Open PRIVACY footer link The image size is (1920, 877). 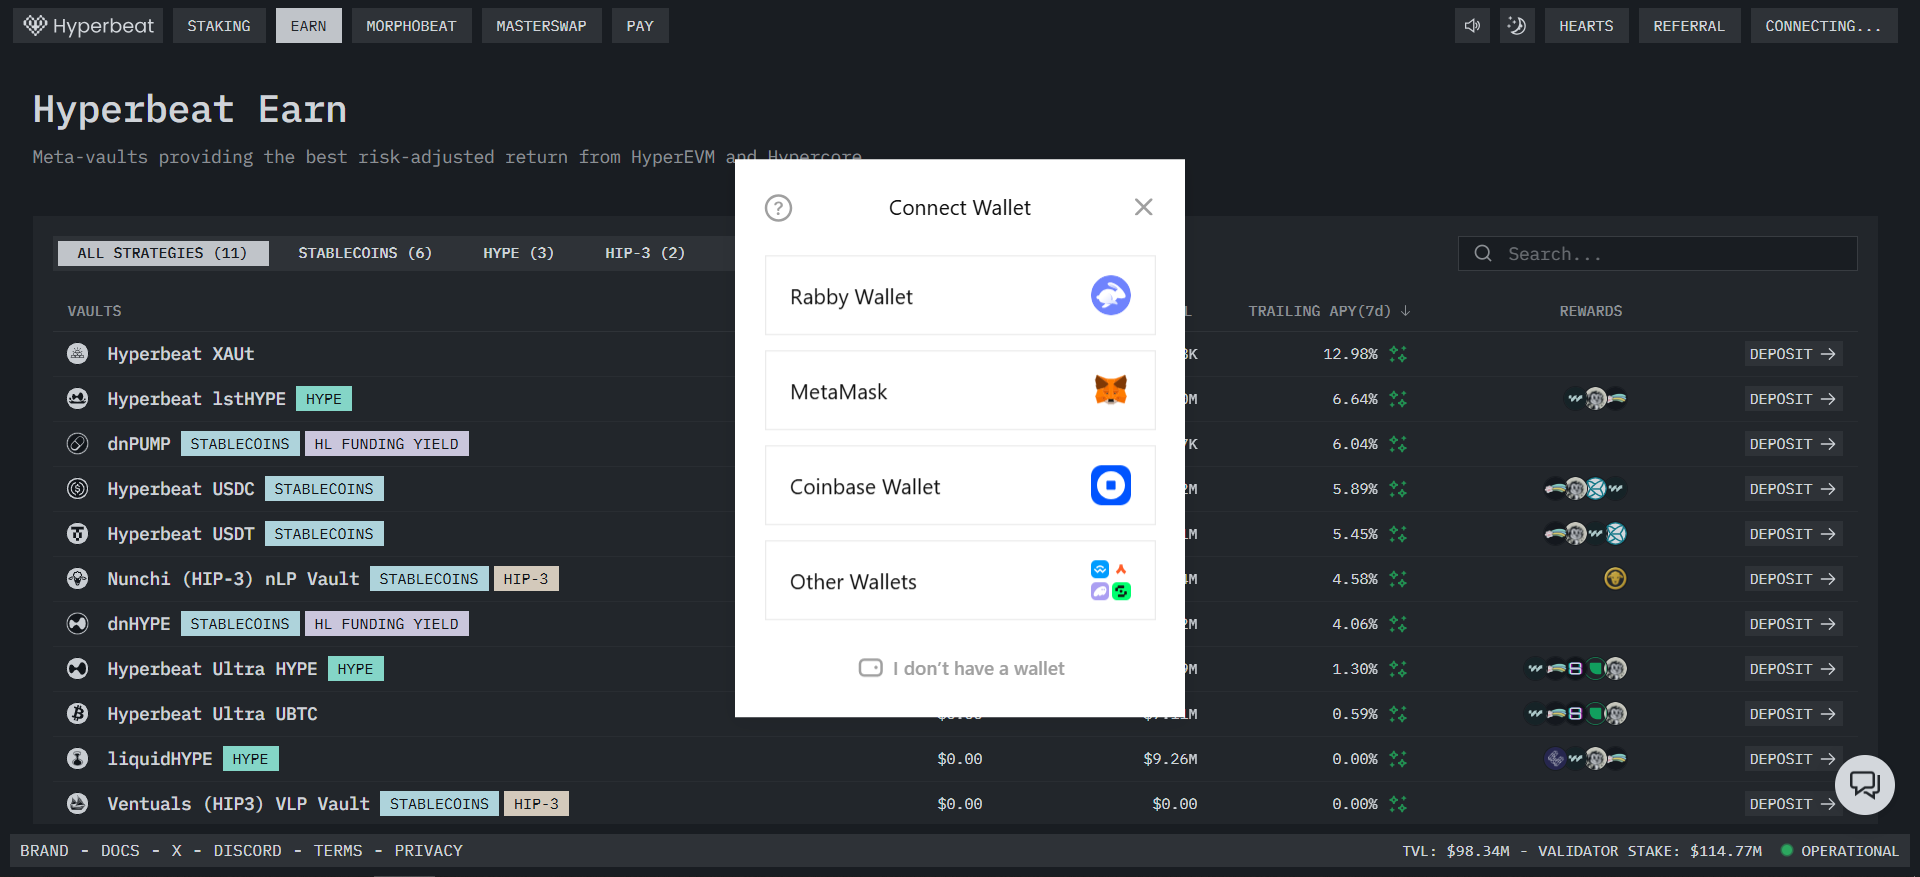(428, 851)
